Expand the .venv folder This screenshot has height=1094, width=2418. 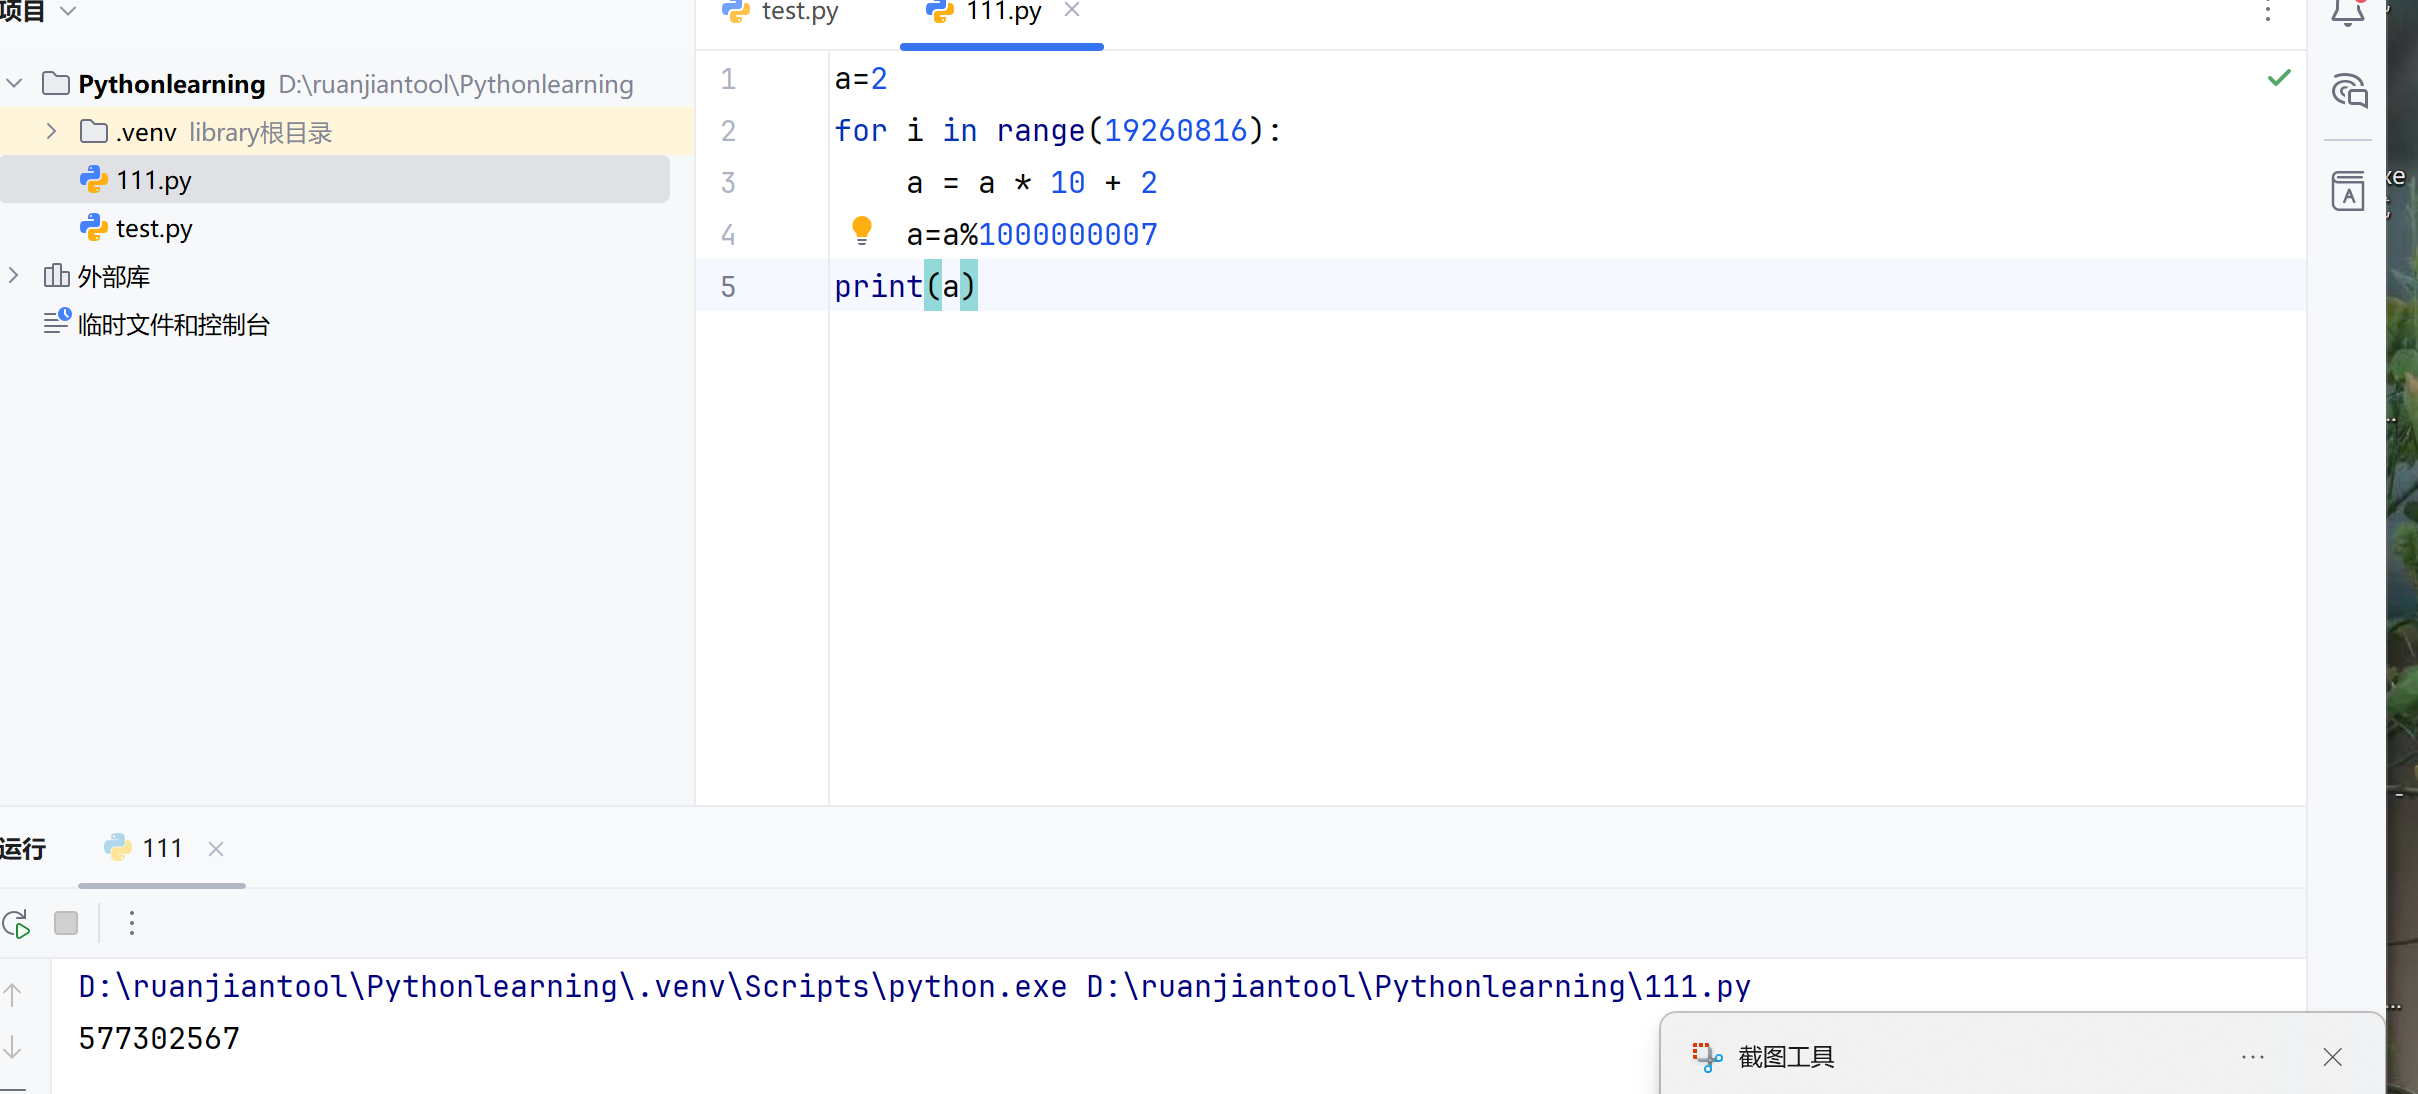(52, 132)
